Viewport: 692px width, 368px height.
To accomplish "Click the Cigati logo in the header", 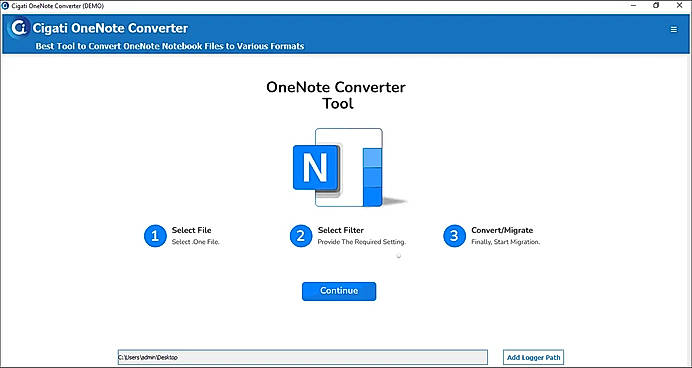I will pos(19,28).
